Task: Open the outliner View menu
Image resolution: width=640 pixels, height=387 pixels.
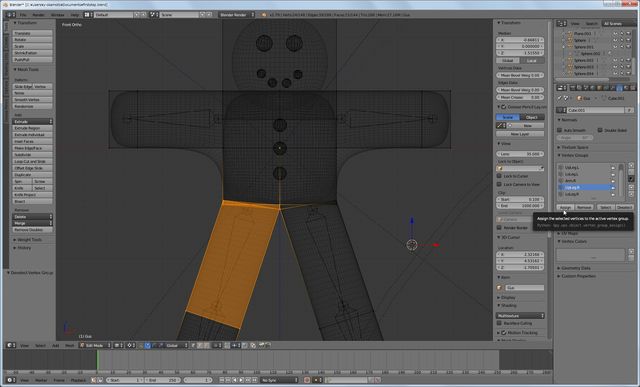Action: click(x=575, y=24)
